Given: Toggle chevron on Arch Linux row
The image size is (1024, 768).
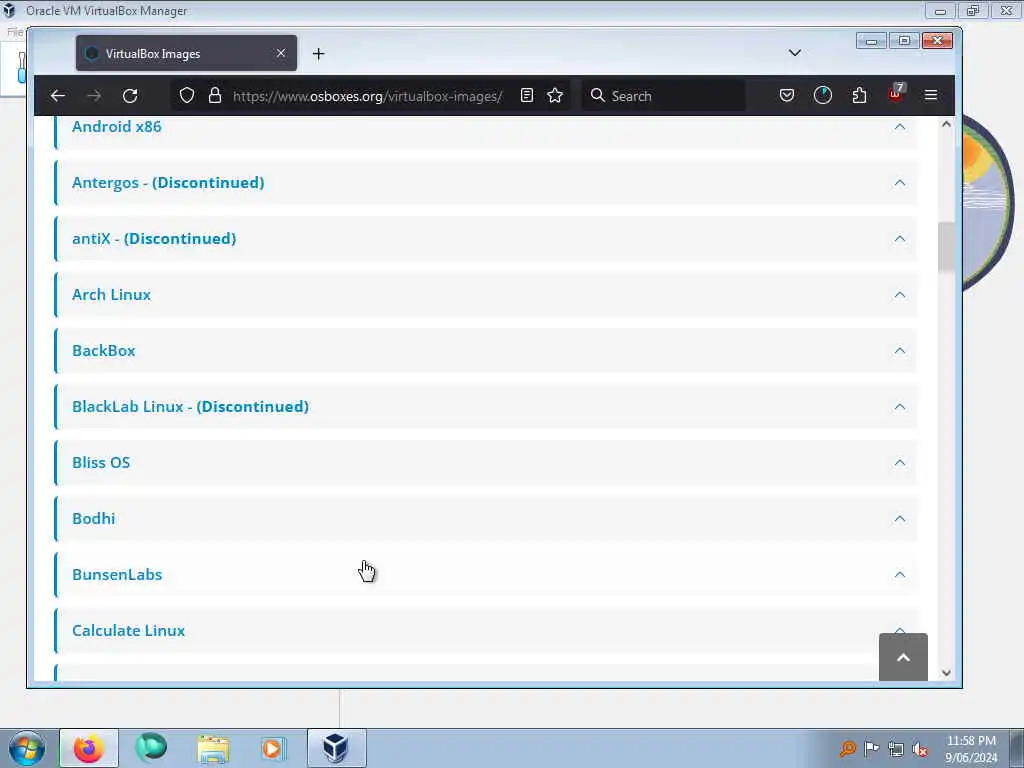Looking at the screenshot, I should click(900, 295).
